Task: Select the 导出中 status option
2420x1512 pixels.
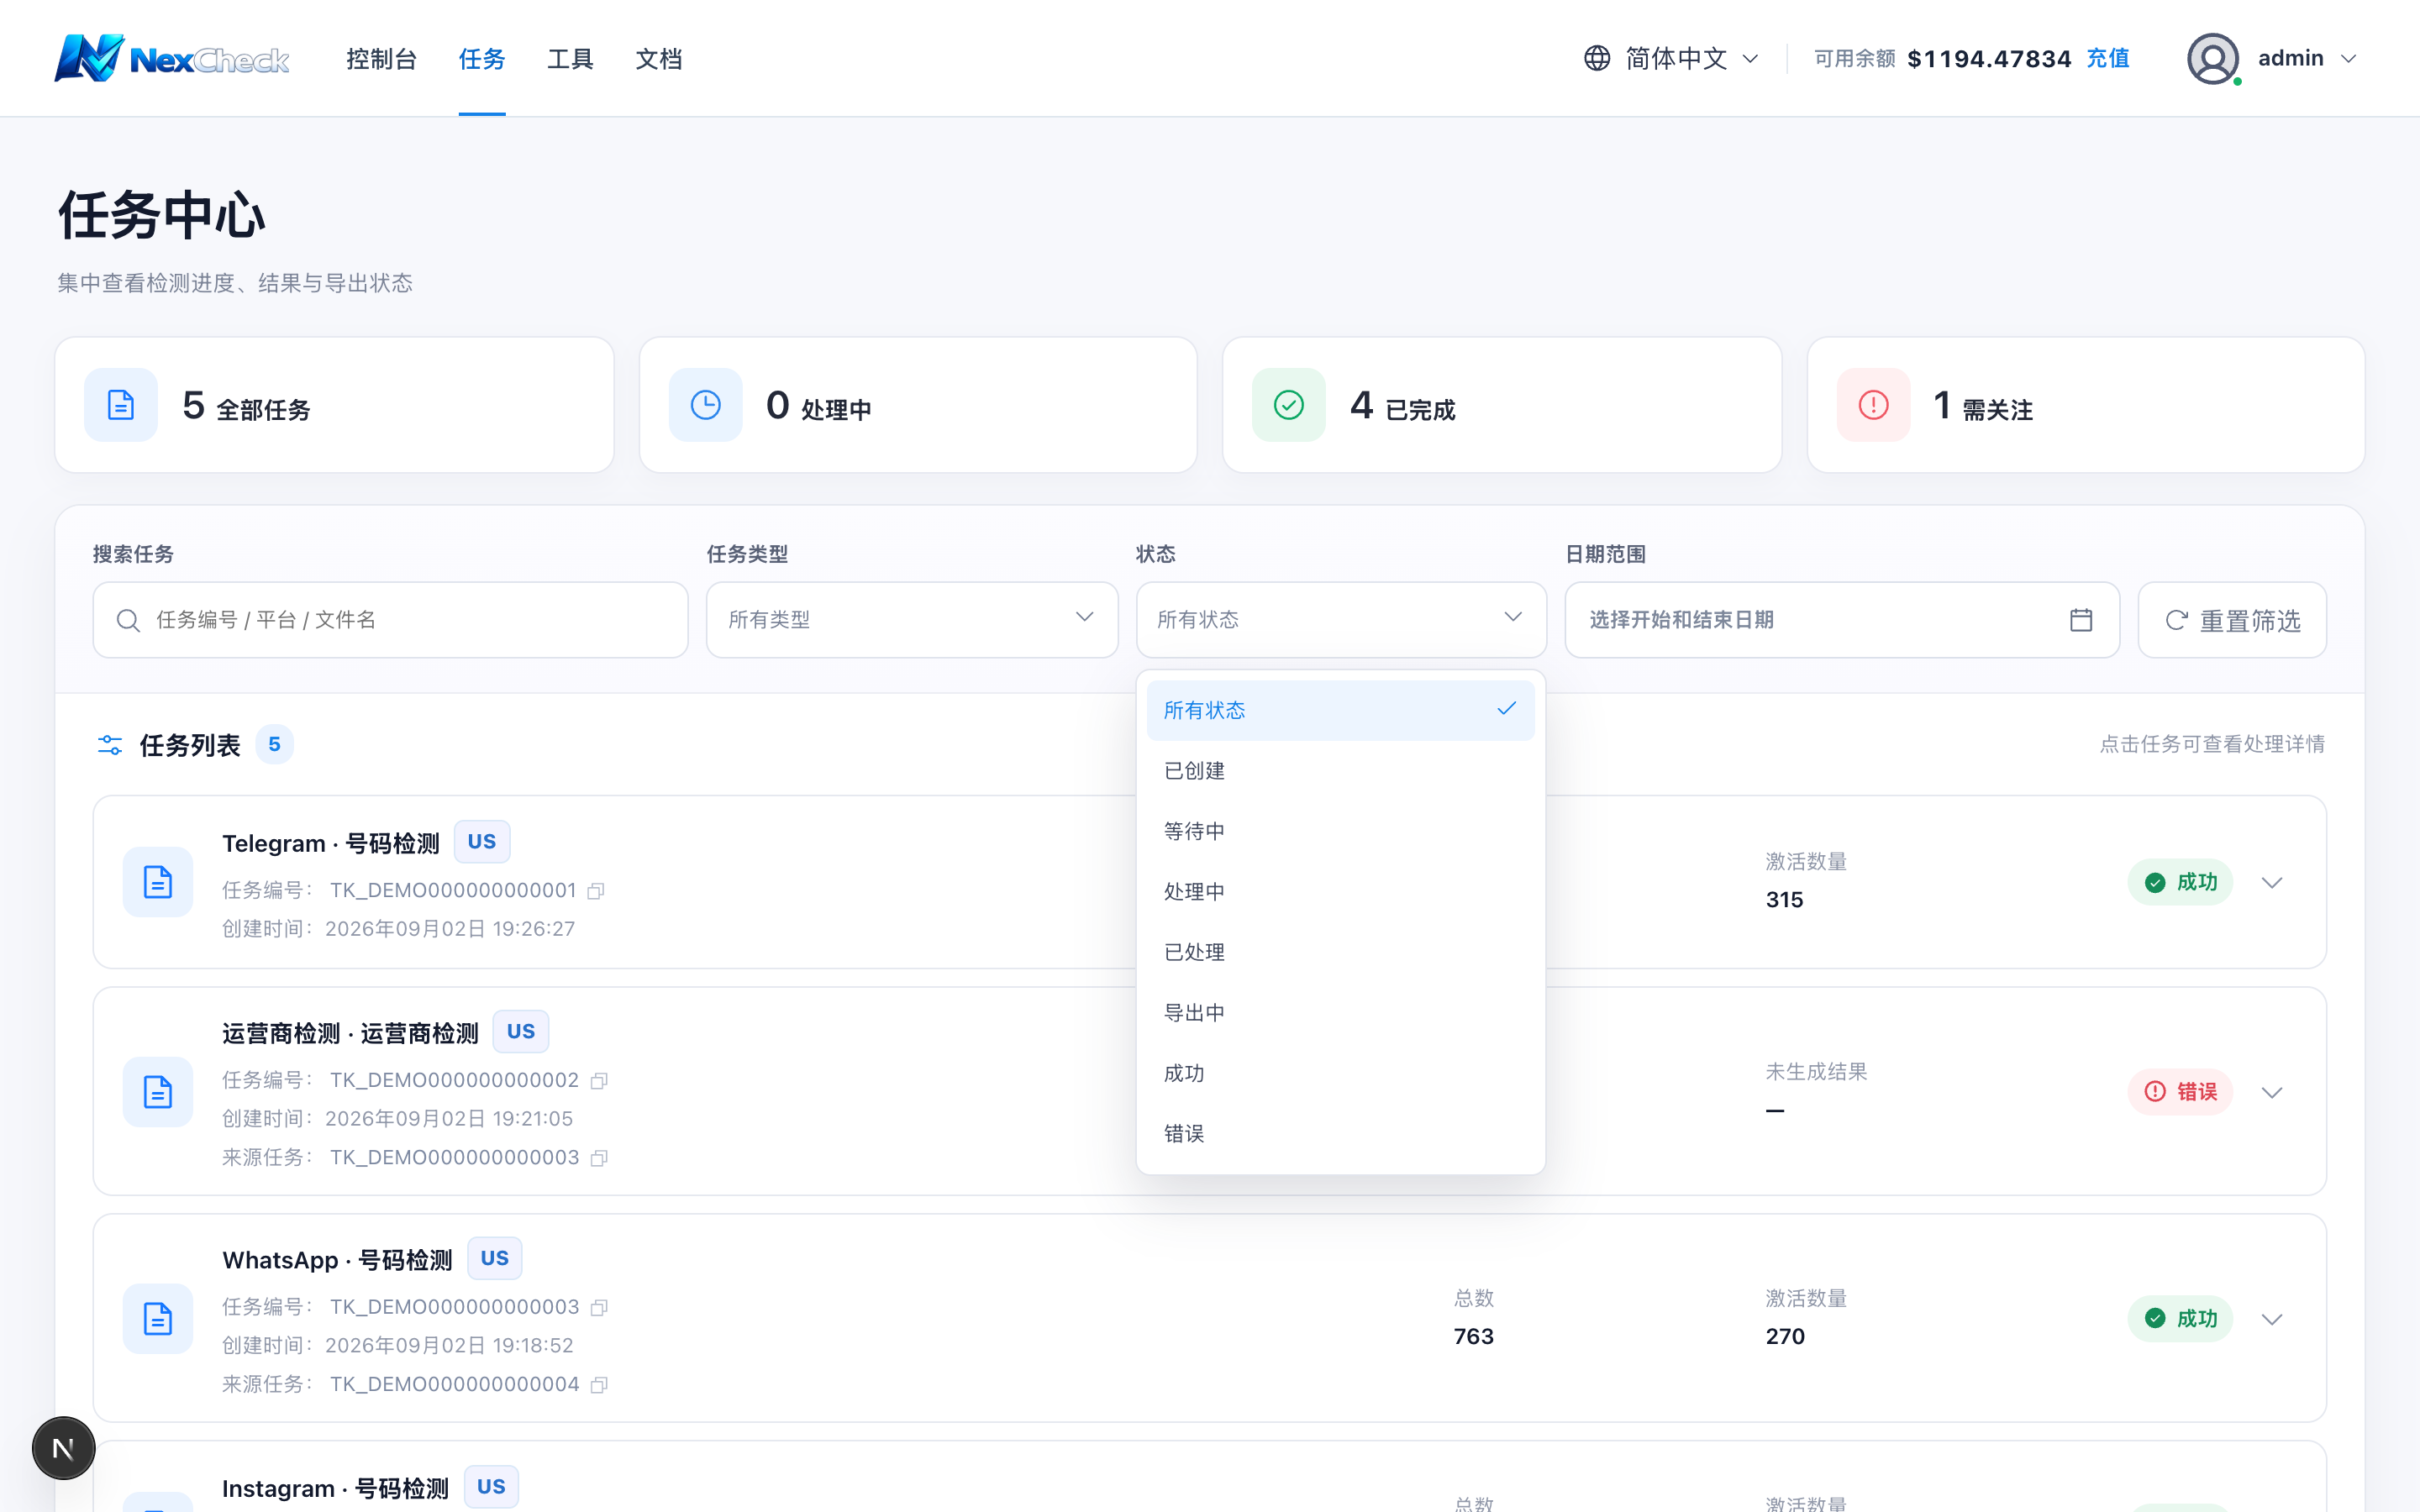Action: pos(1341,1013)
